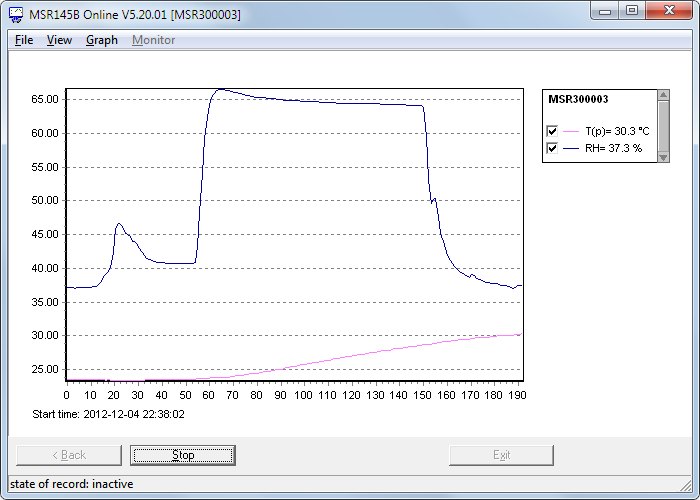Select the MSR300003 legend heading

click(x=578, y=100)
